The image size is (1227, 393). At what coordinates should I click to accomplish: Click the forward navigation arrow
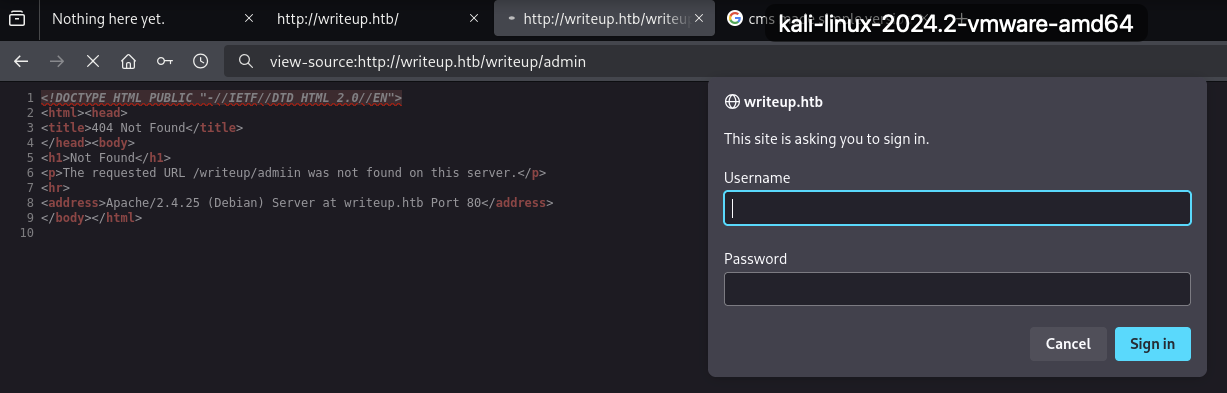click(x=57, y=61)
